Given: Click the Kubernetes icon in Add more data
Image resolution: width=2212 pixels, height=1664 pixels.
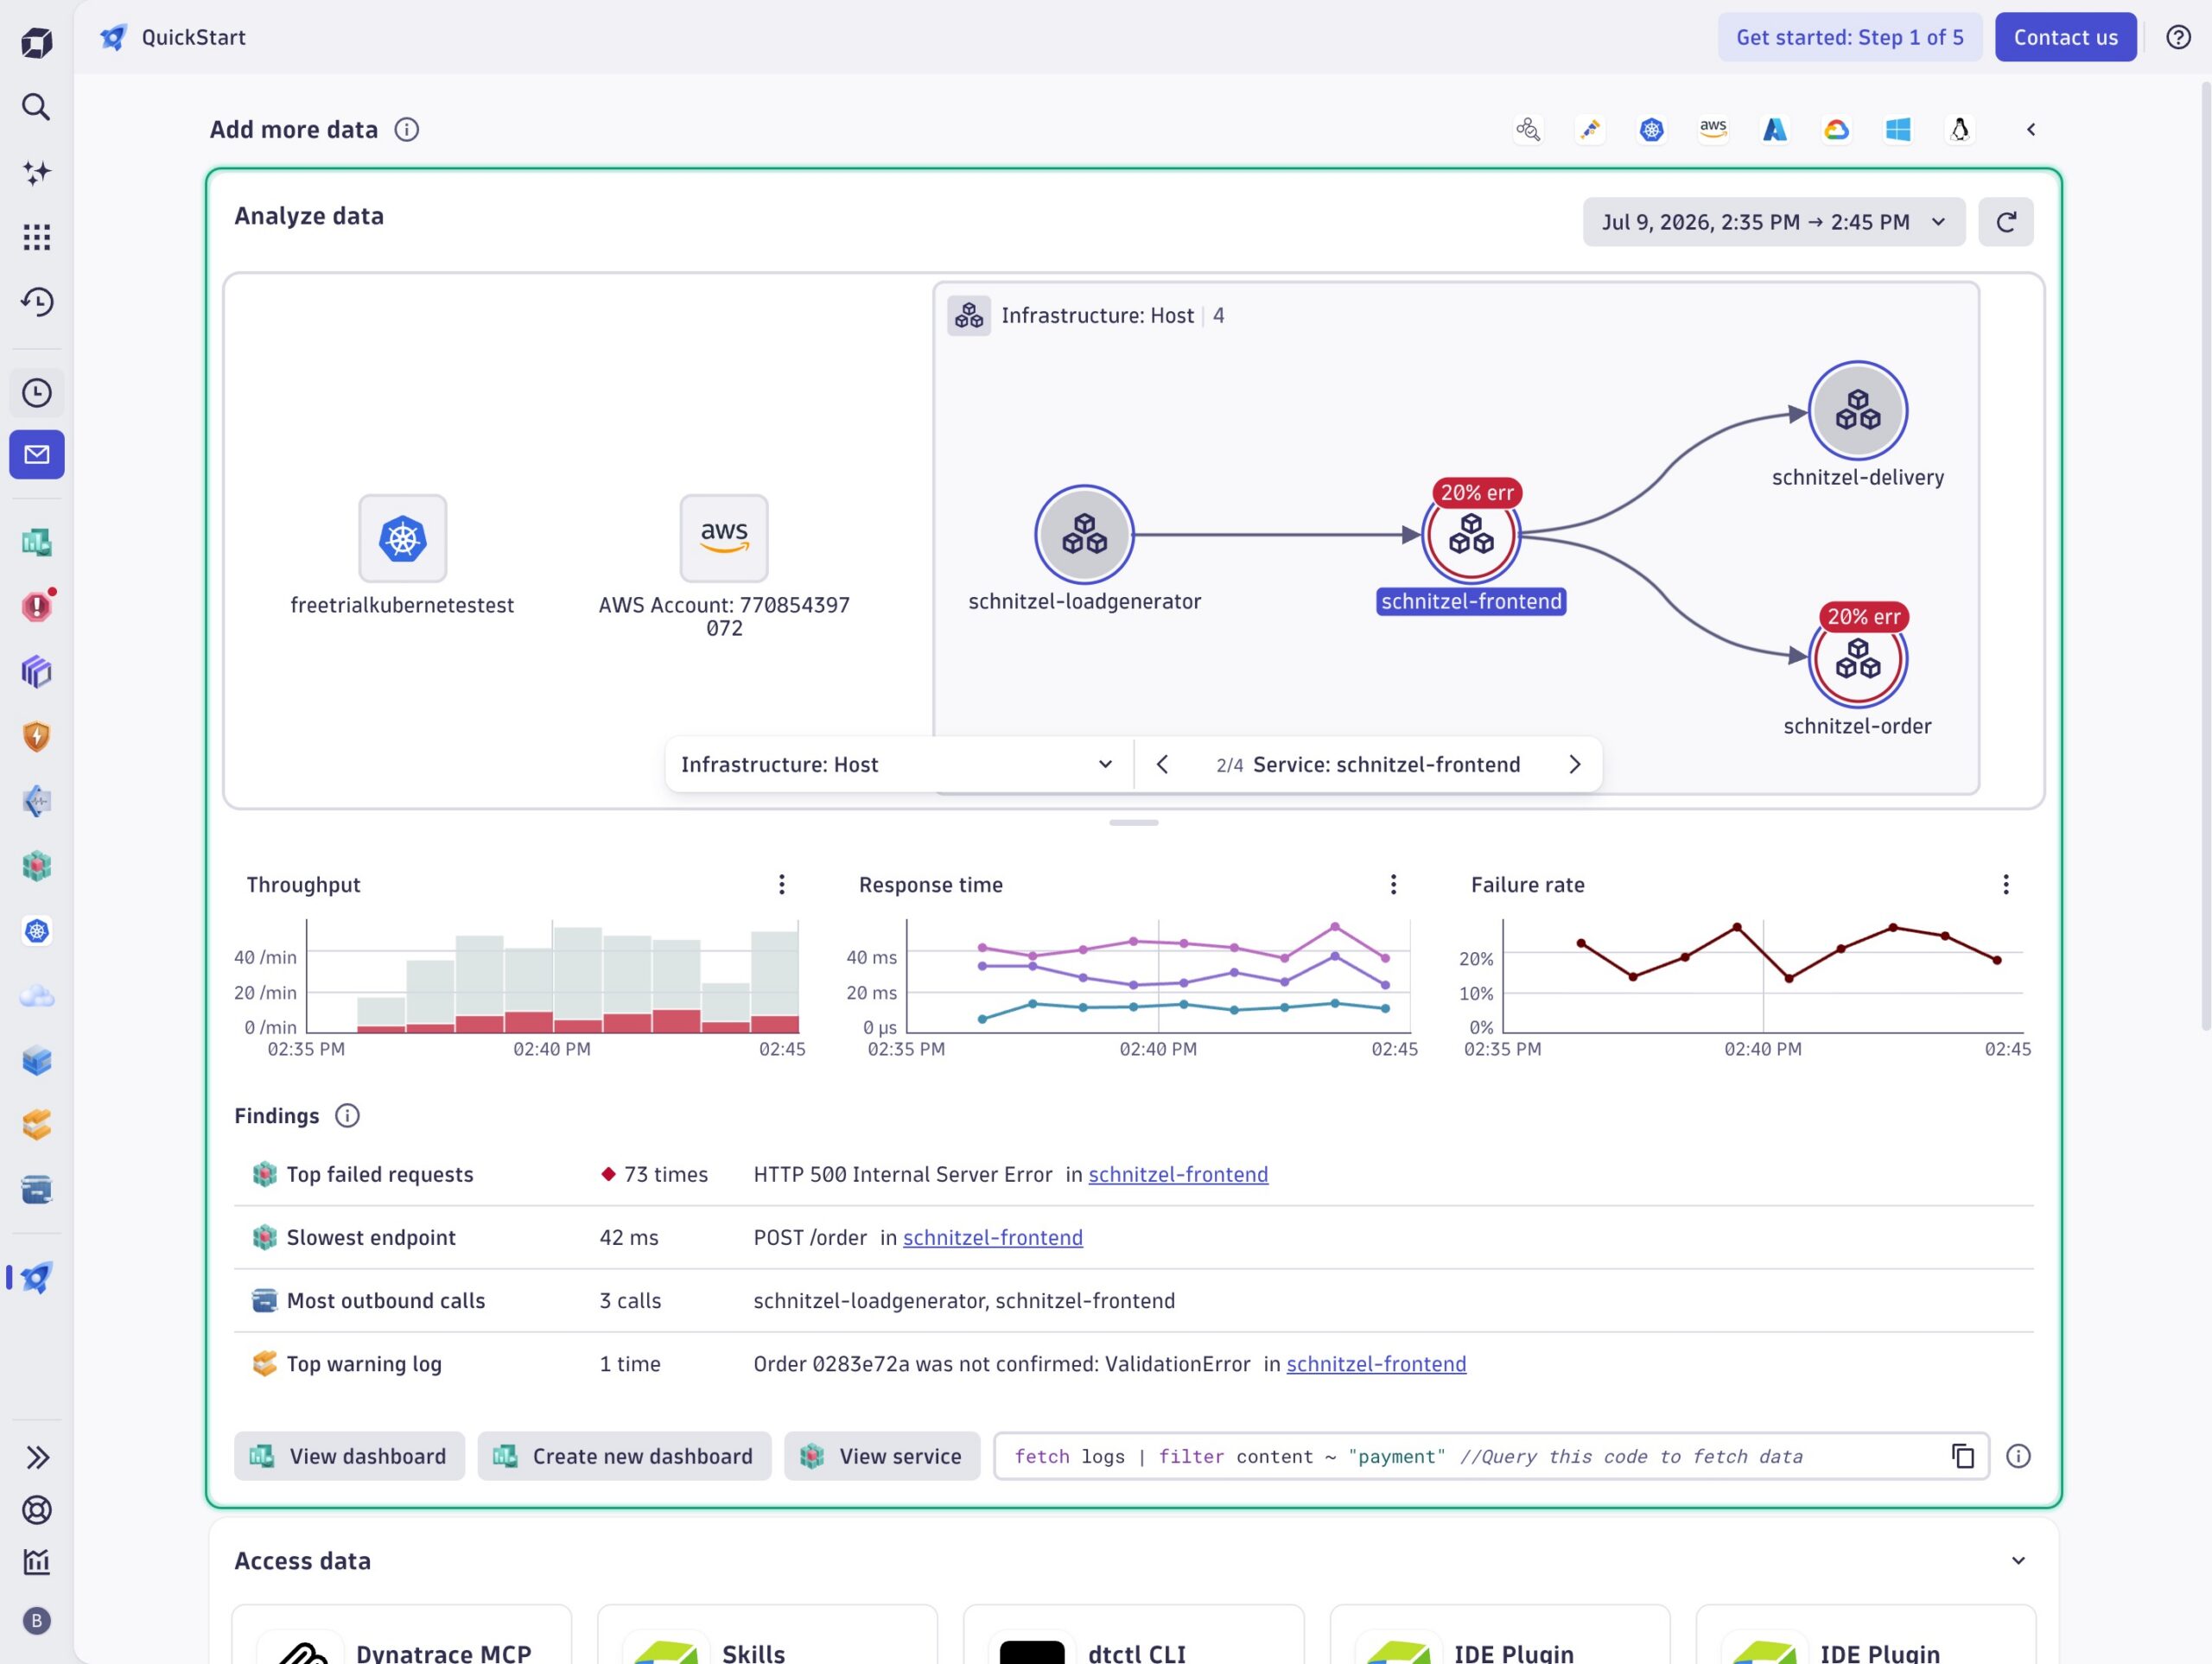Looking at the screenshot, I should (x=1651, y=129).
